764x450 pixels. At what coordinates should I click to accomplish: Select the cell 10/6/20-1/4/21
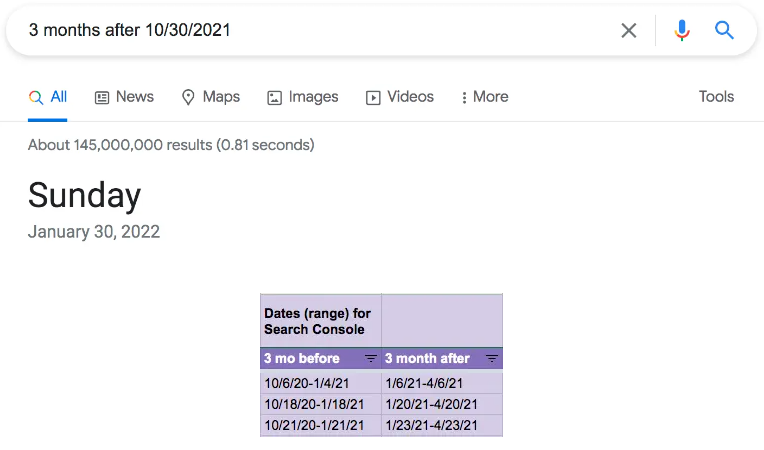coord(307,383)
